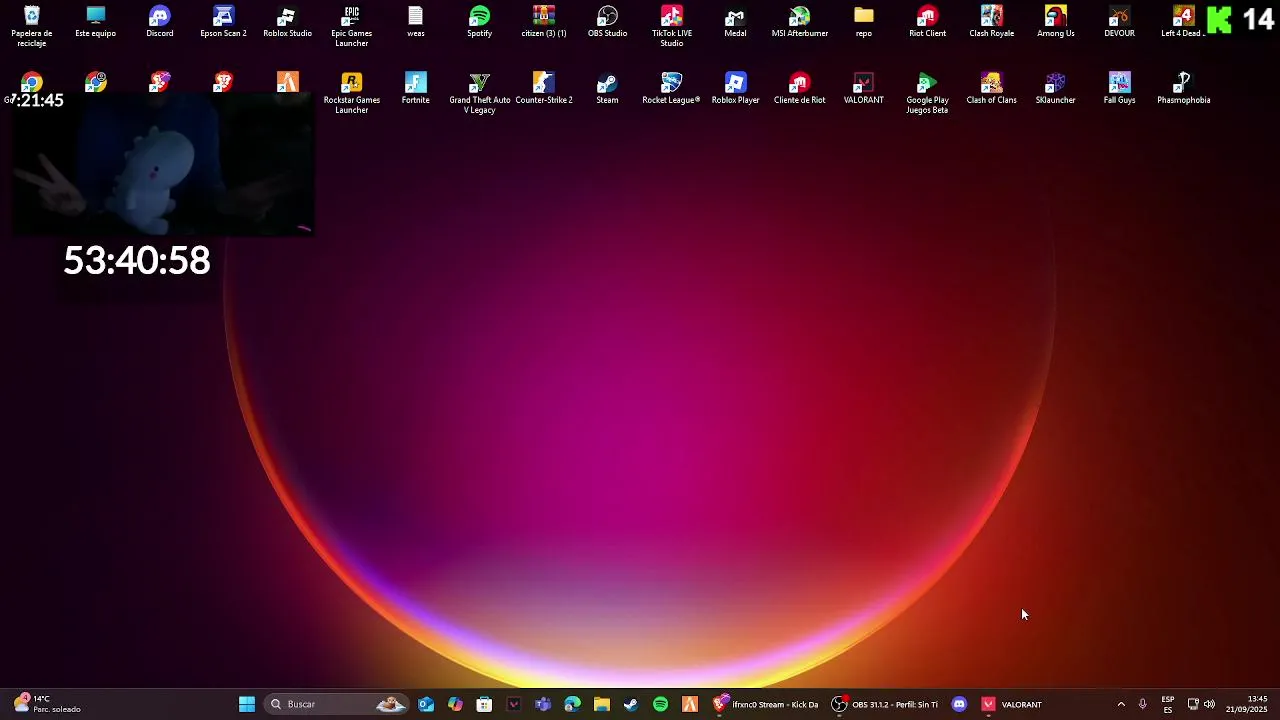Switch to OBS 31.1.2 taskbar window
Viewport: 1280px width, 720px height.
[x=886, y=704]
